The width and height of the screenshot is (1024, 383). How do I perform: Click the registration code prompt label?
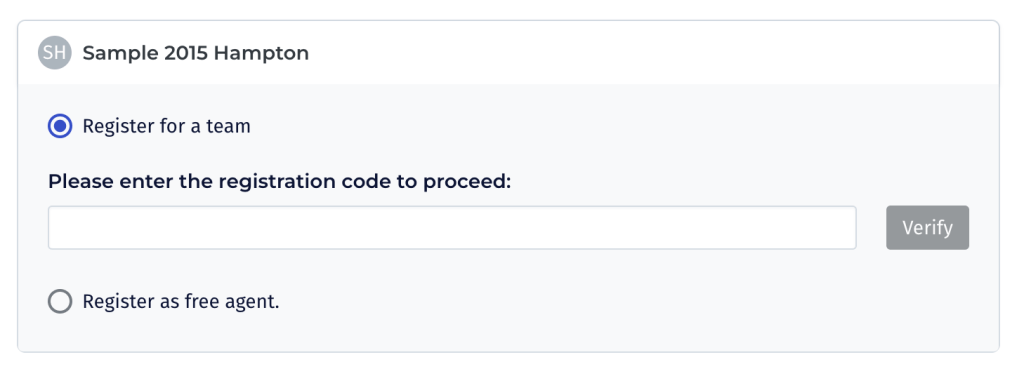[280, 181]
